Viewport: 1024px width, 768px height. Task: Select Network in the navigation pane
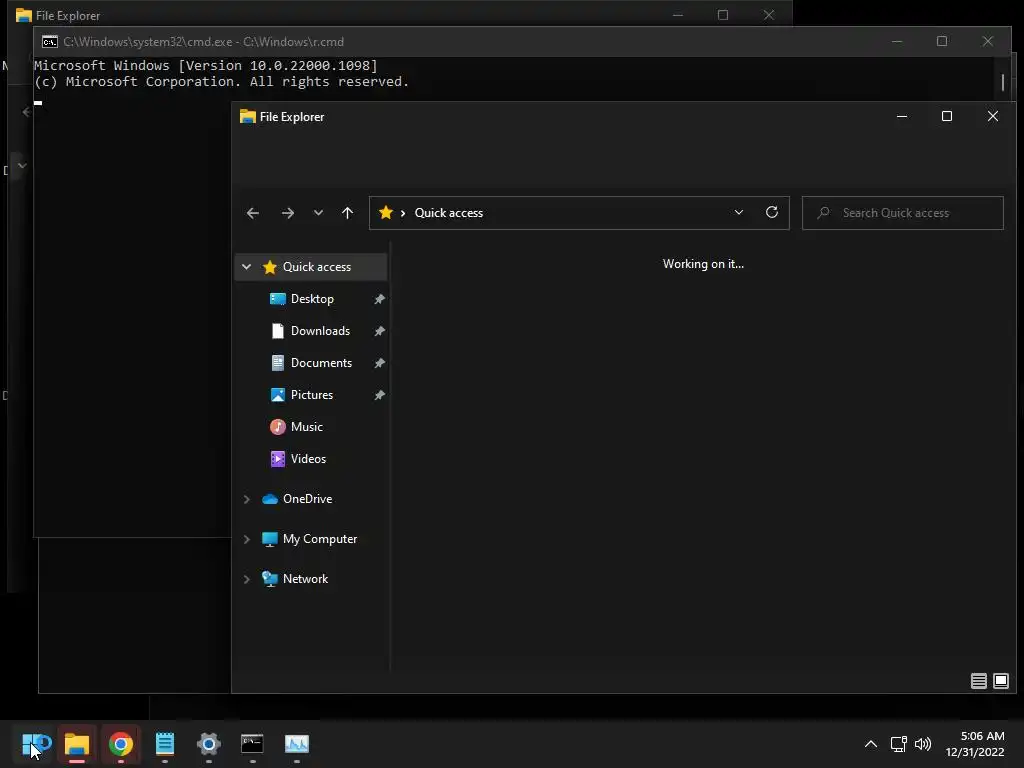(305, 579)
